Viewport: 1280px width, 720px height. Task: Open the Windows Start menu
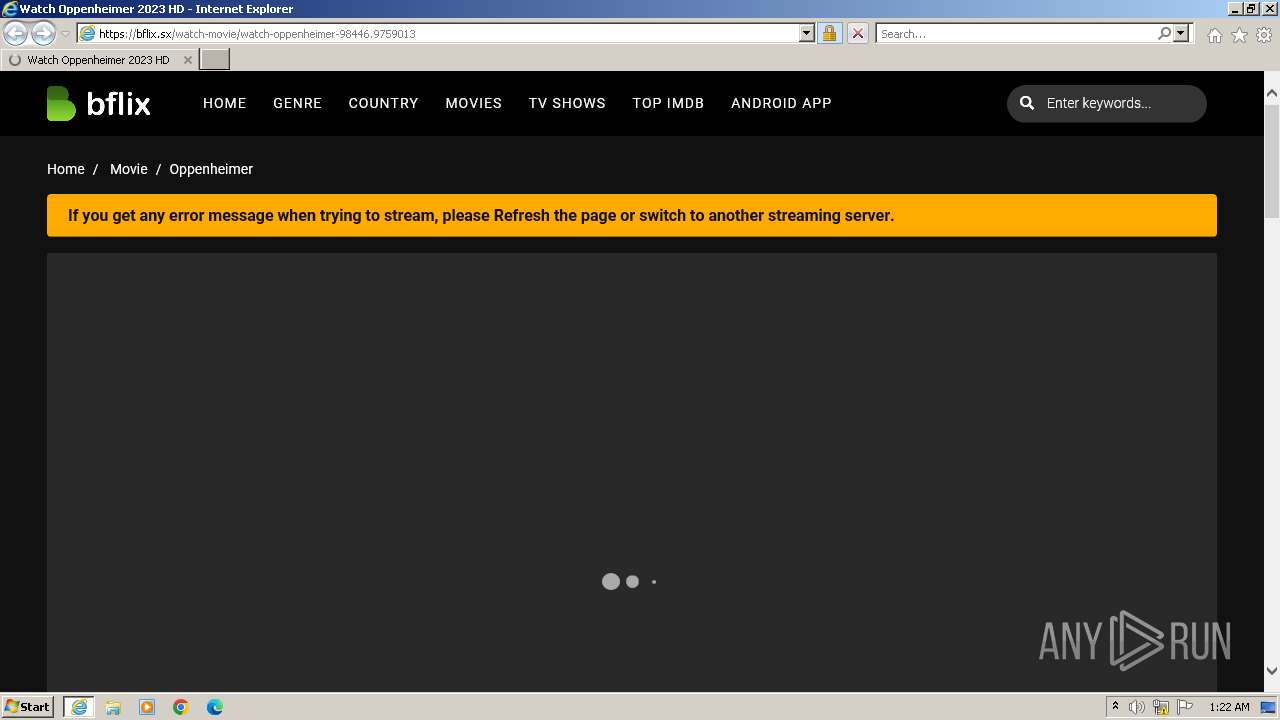pos(28,706)
